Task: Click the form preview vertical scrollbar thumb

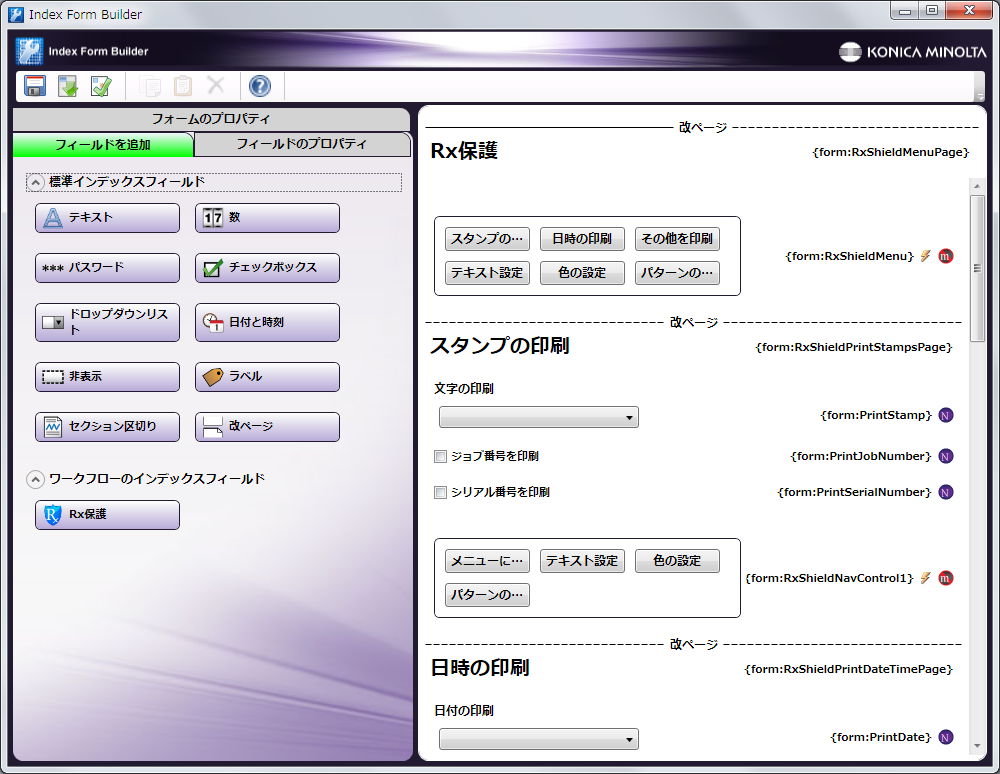Action: coord(977,268)
